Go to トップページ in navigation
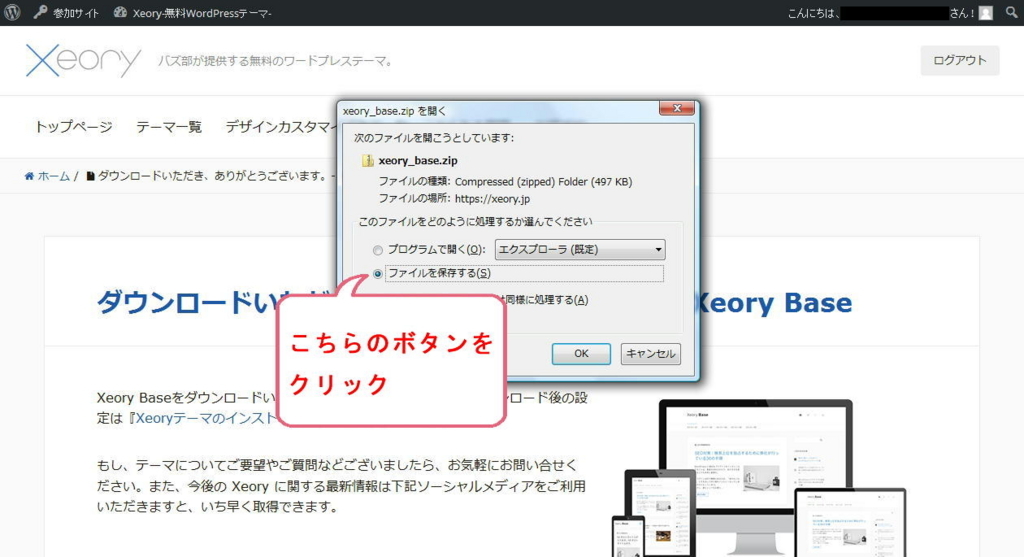The image size is (1024, 557). (73, 127)
